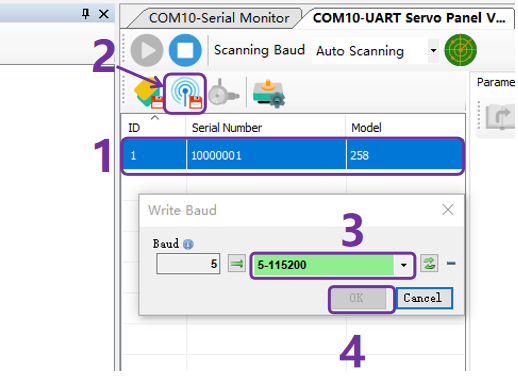
Task: Click the Parameter panel export icon
Action: pyautogui.click(x=499, y=117)
